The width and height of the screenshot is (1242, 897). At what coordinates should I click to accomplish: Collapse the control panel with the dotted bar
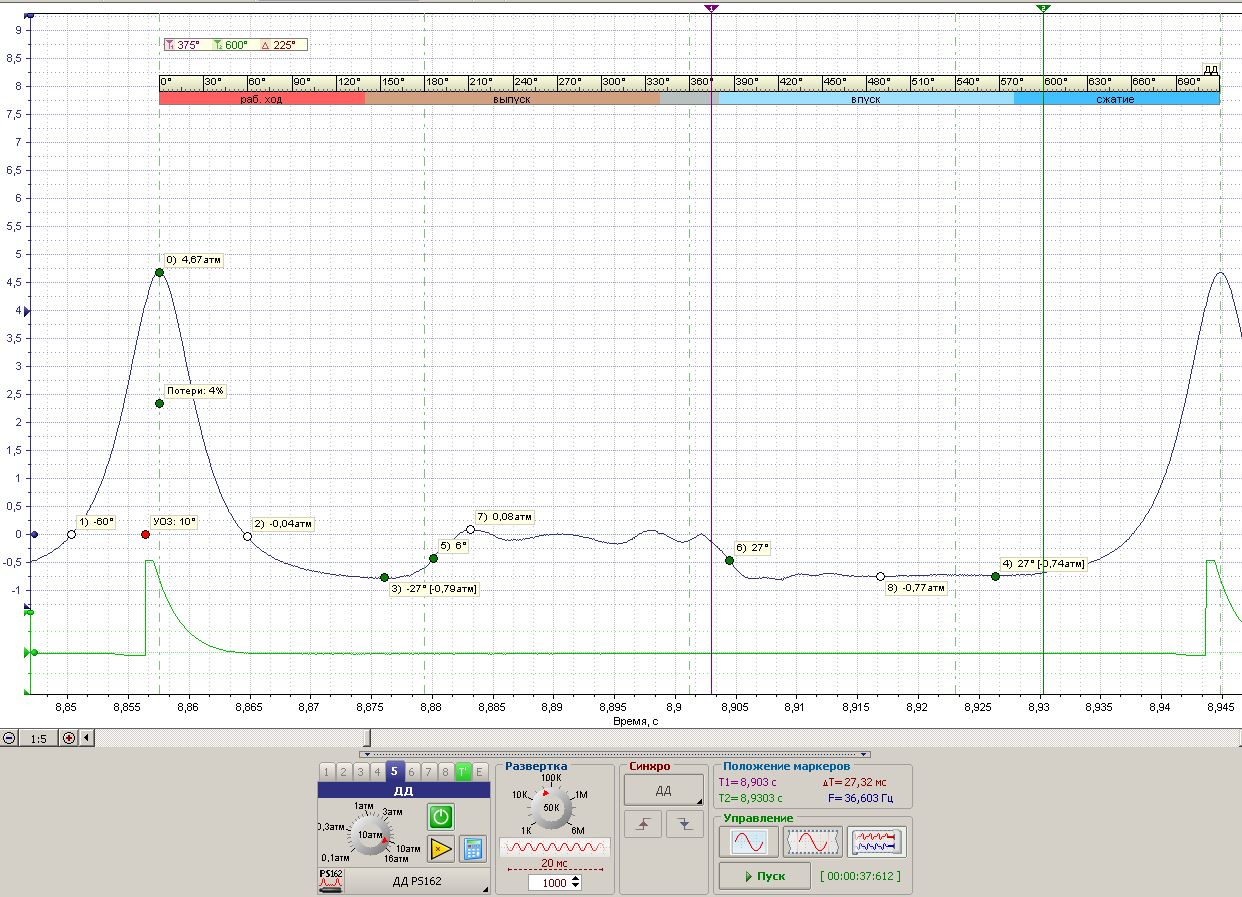pos(617,754)
